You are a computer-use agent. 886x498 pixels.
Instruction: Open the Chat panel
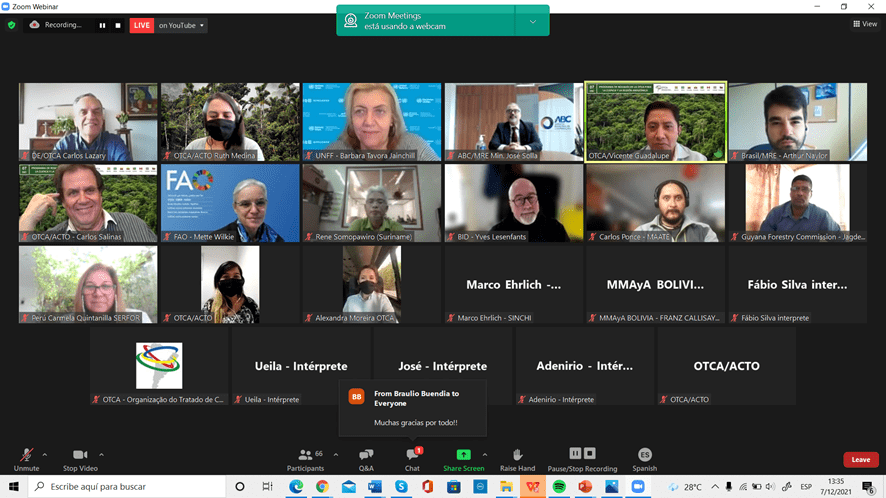point(412,459)
